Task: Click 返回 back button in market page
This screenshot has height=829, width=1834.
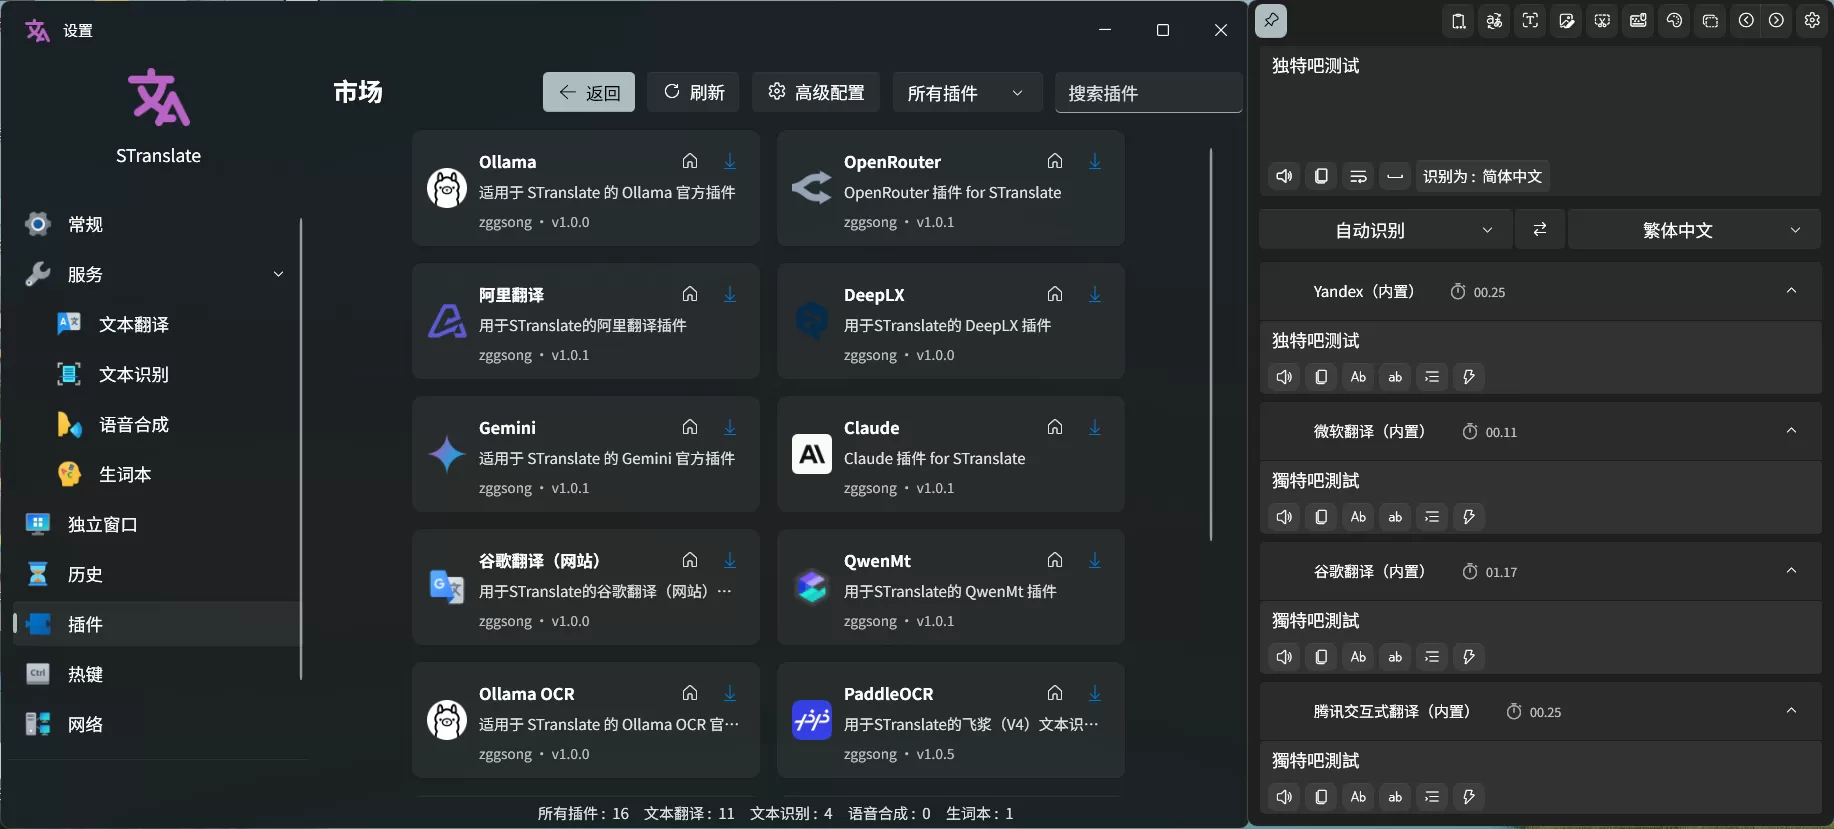Action: [x=589, y=92]
